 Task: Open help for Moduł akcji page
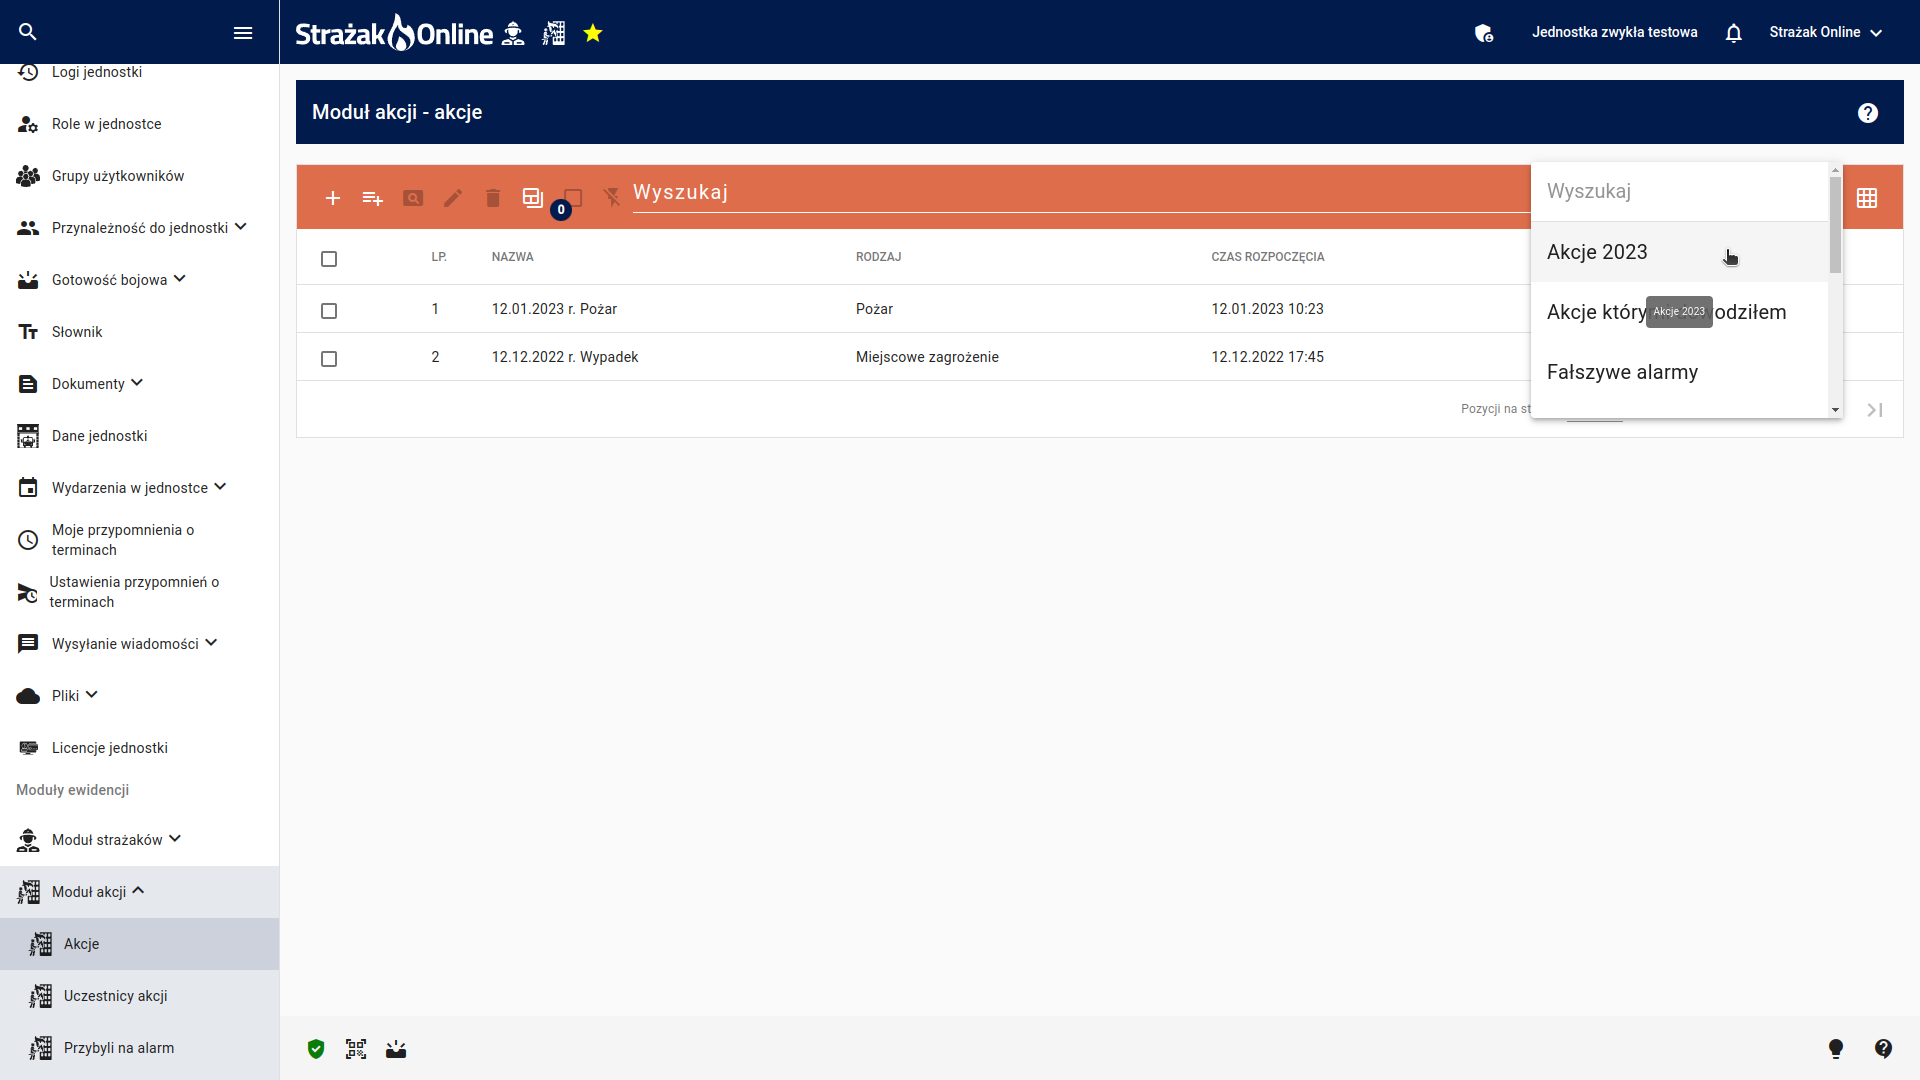1868,113
